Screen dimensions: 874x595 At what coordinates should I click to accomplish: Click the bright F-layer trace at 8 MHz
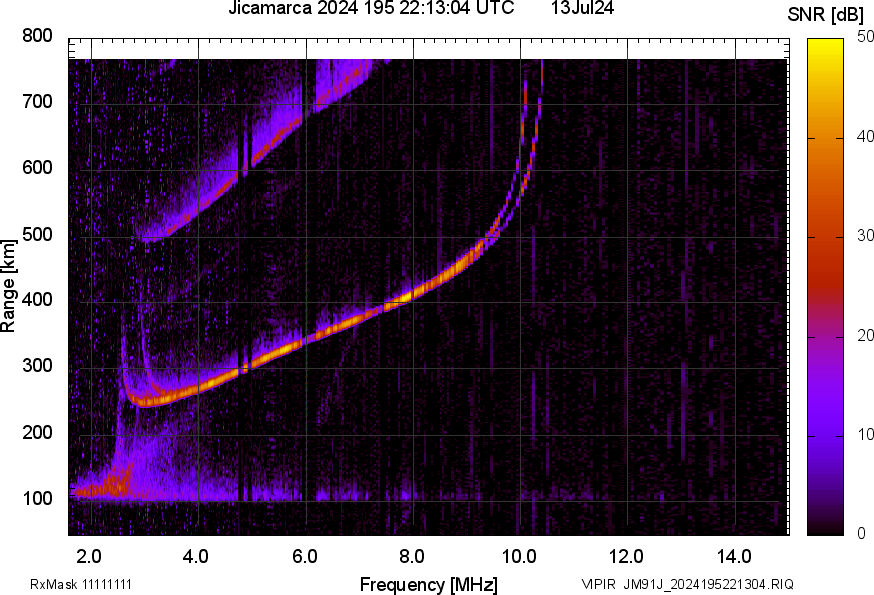pos(411,294)
